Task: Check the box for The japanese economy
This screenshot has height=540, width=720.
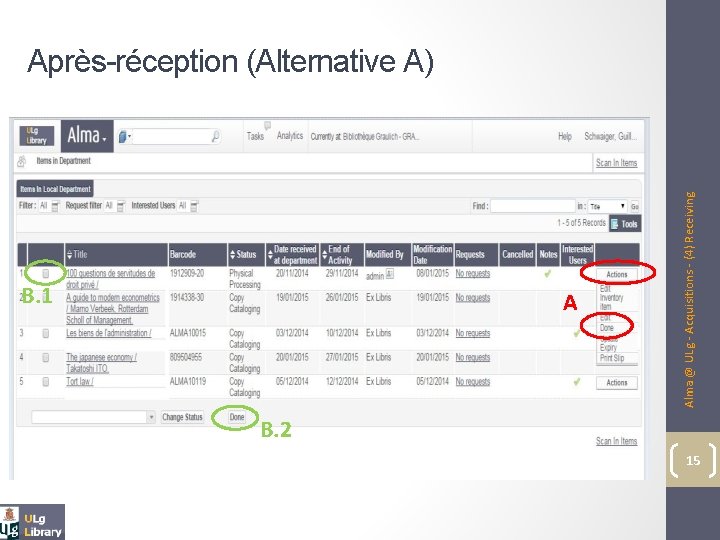Action: 45,358
